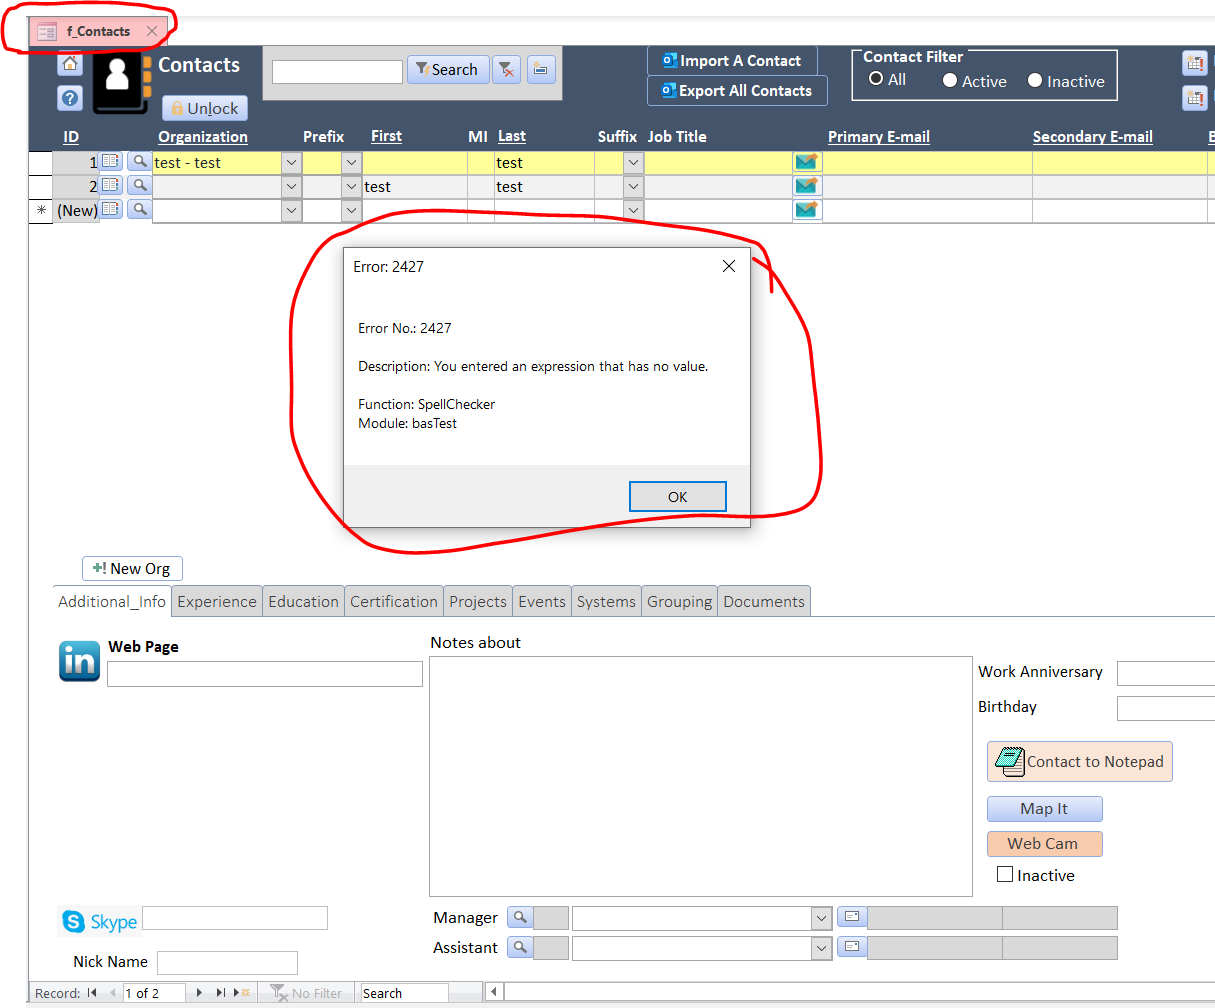The image size is (1215, 1008).
Task: Clear the search filter icon
Action: [507, 69]
